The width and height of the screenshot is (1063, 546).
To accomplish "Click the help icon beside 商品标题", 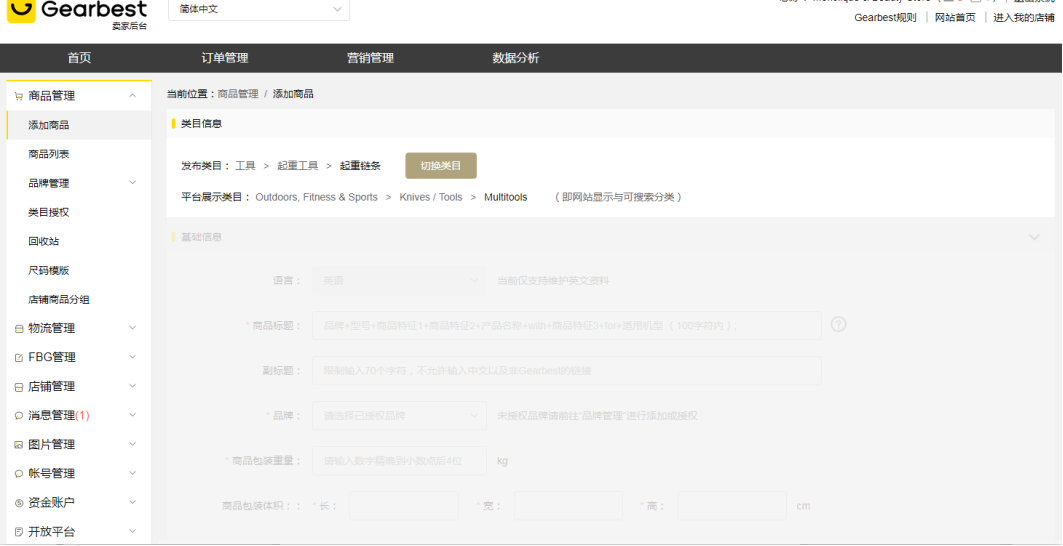I will point(839,324).
